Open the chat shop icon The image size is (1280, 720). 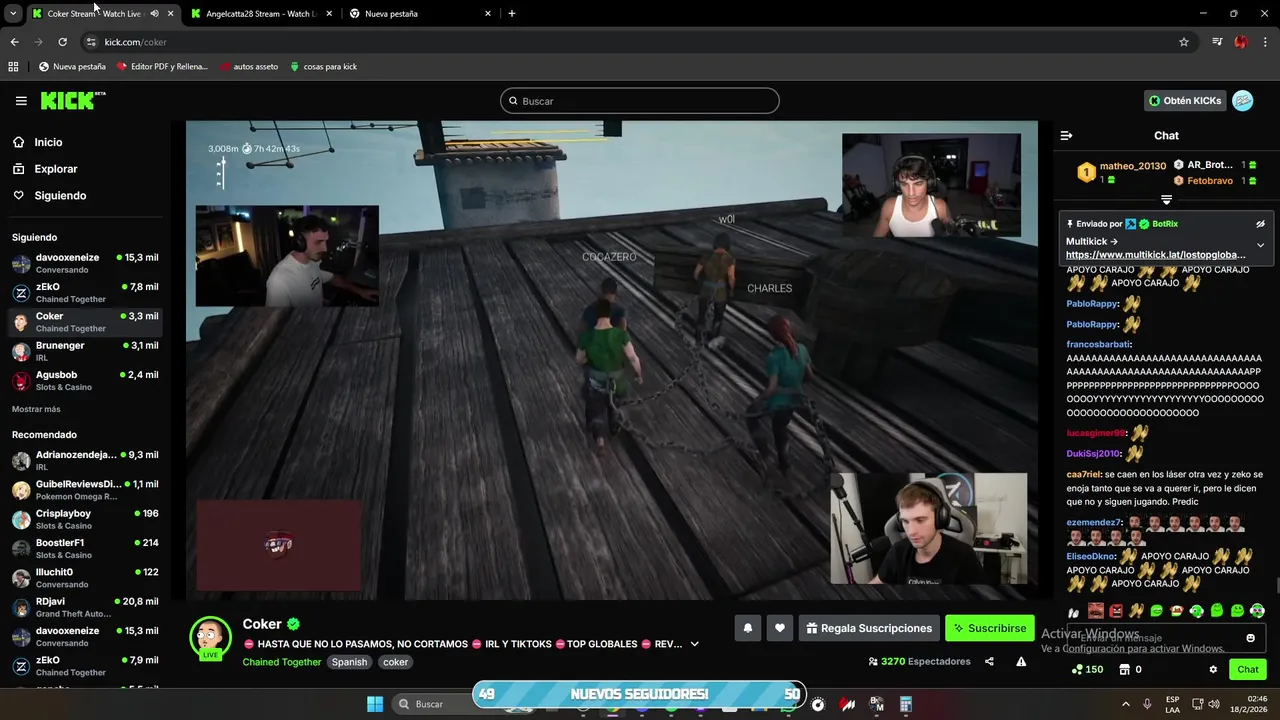pos(1124,669)
